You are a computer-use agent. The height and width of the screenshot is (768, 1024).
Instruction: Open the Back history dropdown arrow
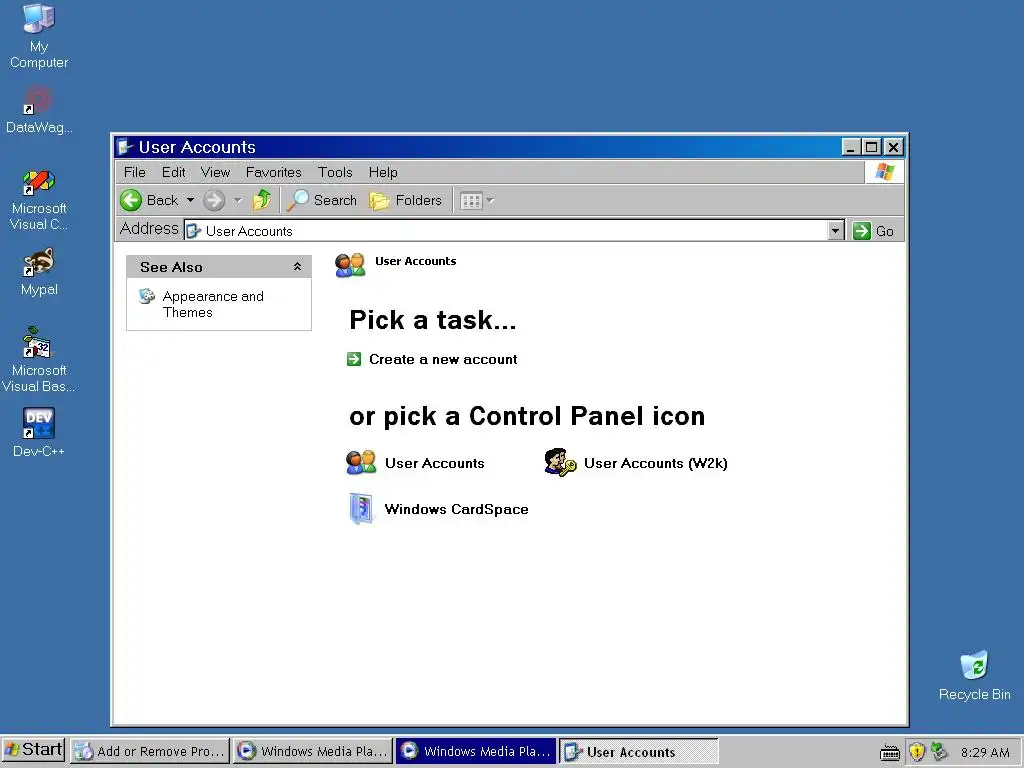coord(191,200)
